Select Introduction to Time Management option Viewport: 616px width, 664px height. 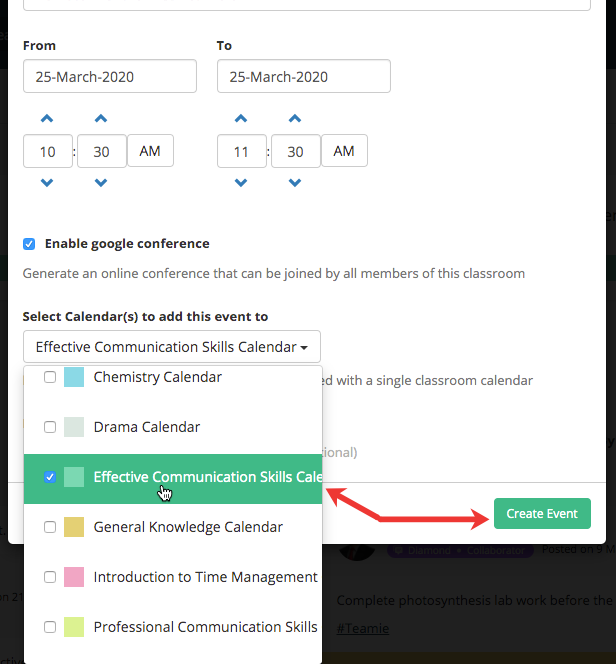click(173, 577)
